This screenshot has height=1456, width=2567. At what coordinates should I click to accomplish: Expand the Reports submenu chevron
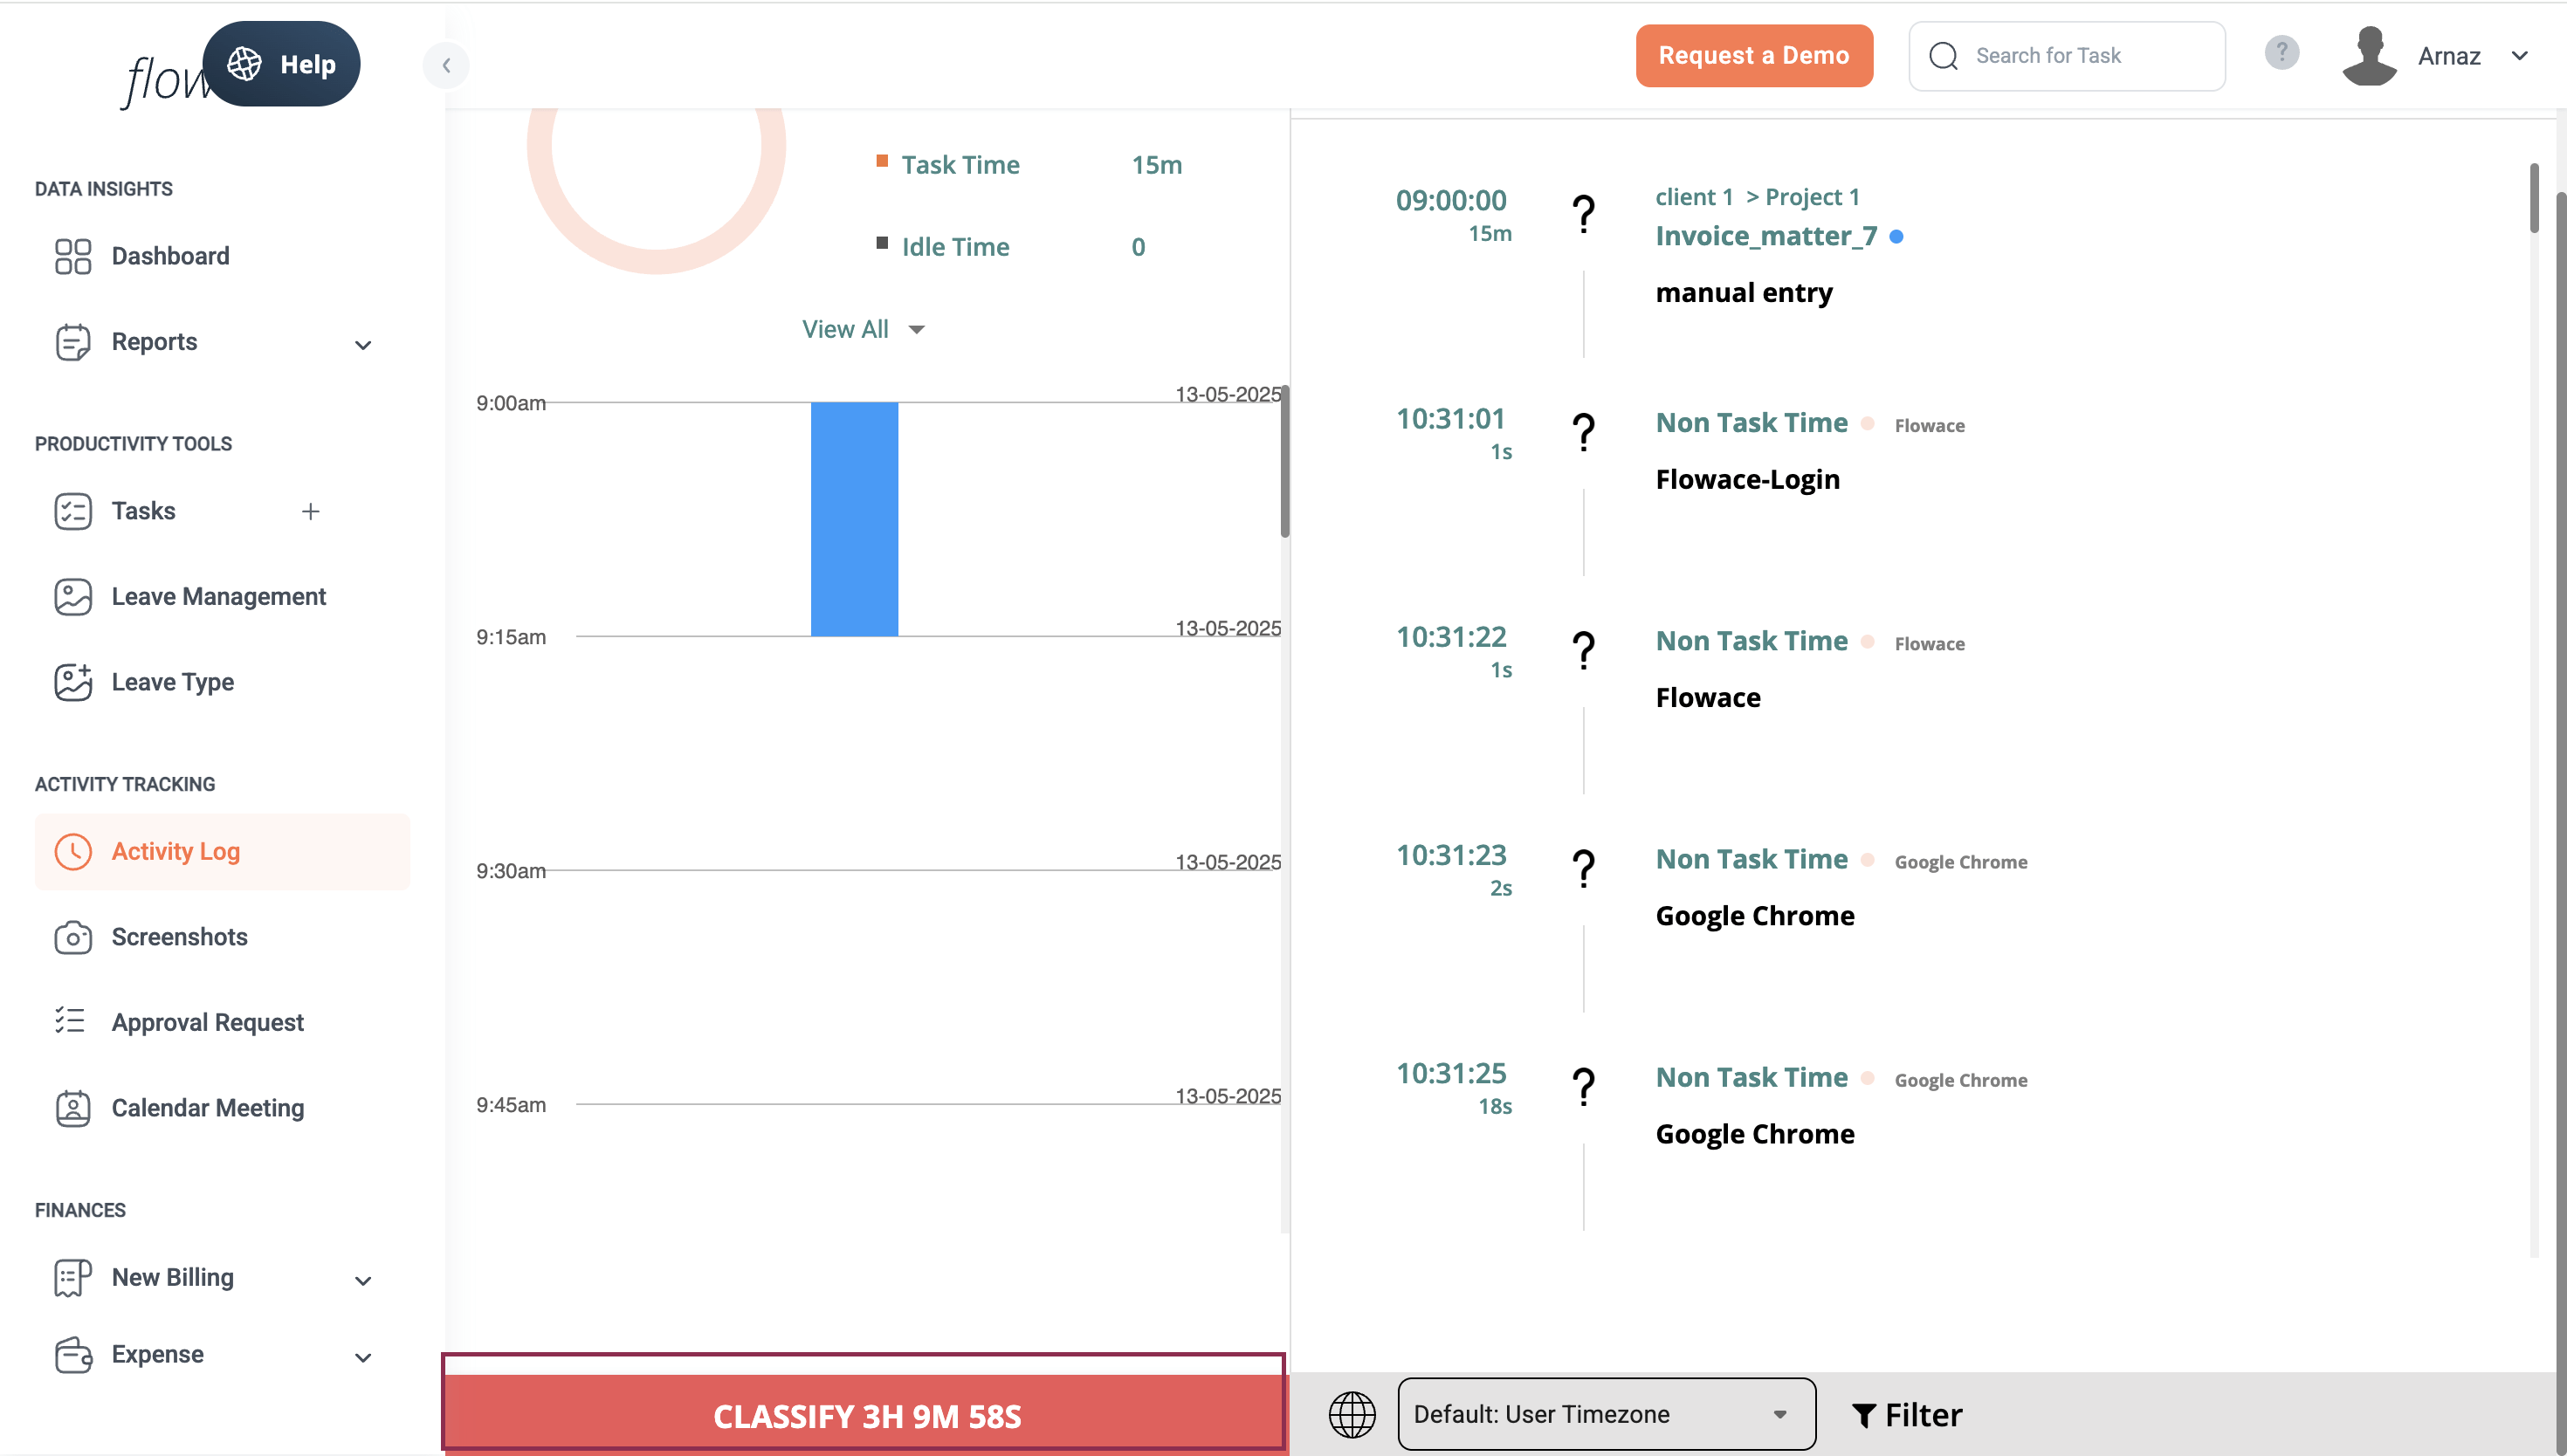pos(363,345)
